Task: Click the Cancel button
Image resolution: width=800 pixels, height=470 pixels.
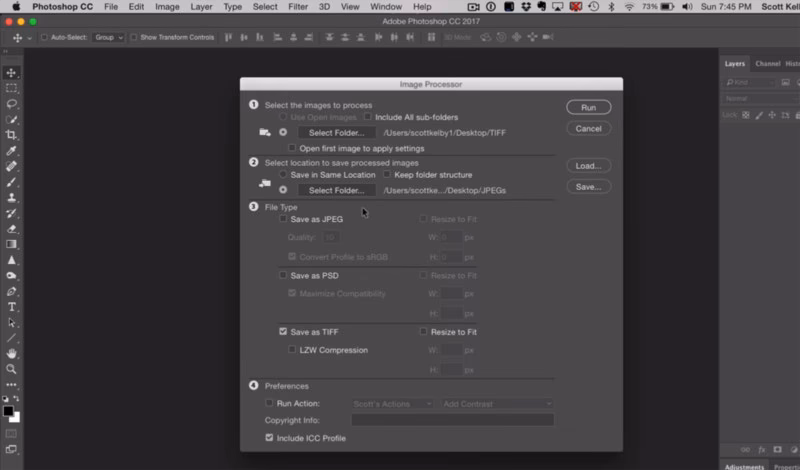Action: point(589,129)
